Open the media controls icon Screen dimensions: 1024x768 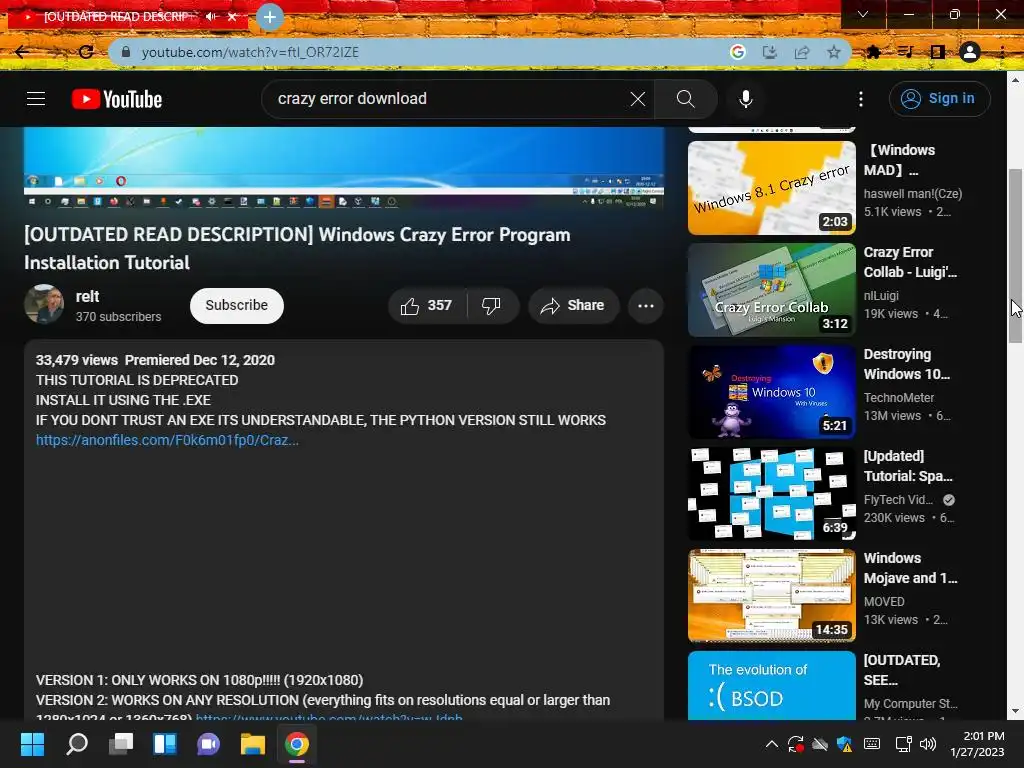pos(905,52)
